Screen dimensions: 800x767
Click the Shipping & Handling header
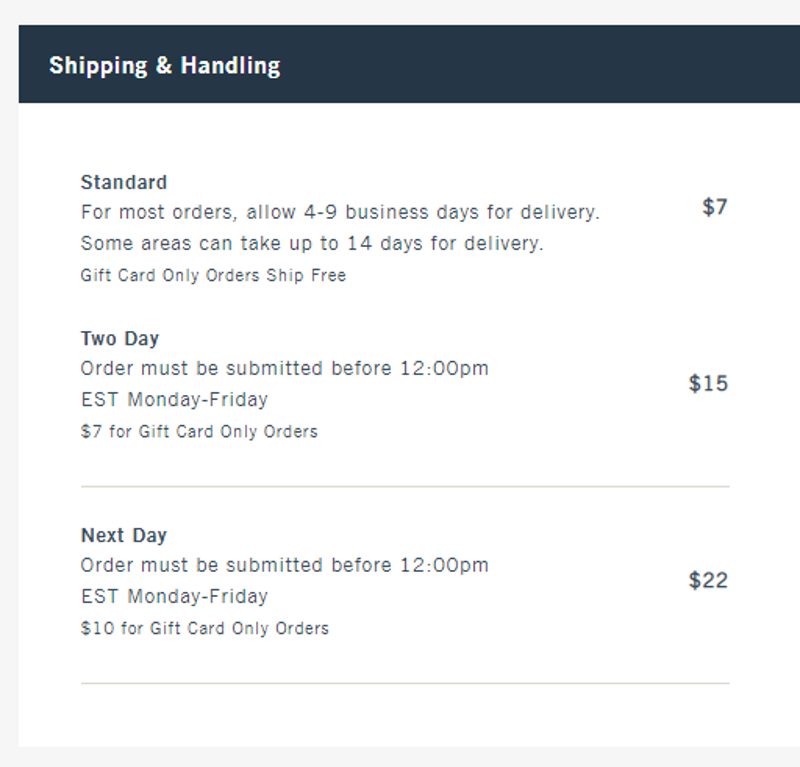pyautogui.click(x=164, y=66)
